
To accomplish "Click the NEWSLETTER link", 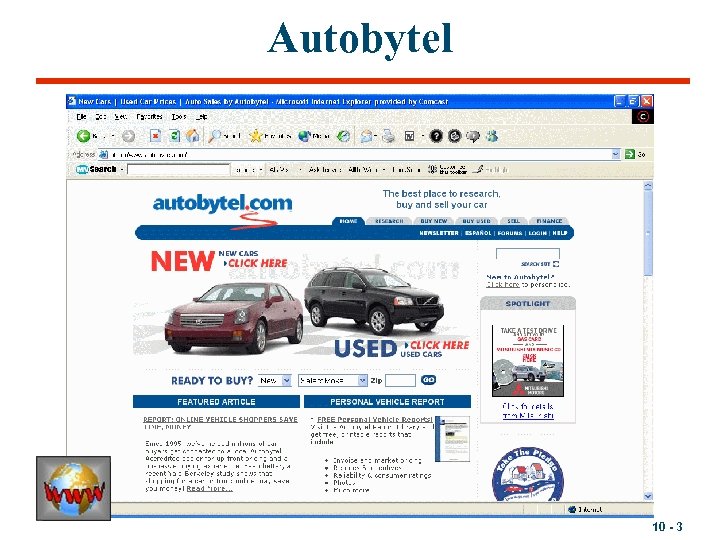I will [x=439, y=233].
